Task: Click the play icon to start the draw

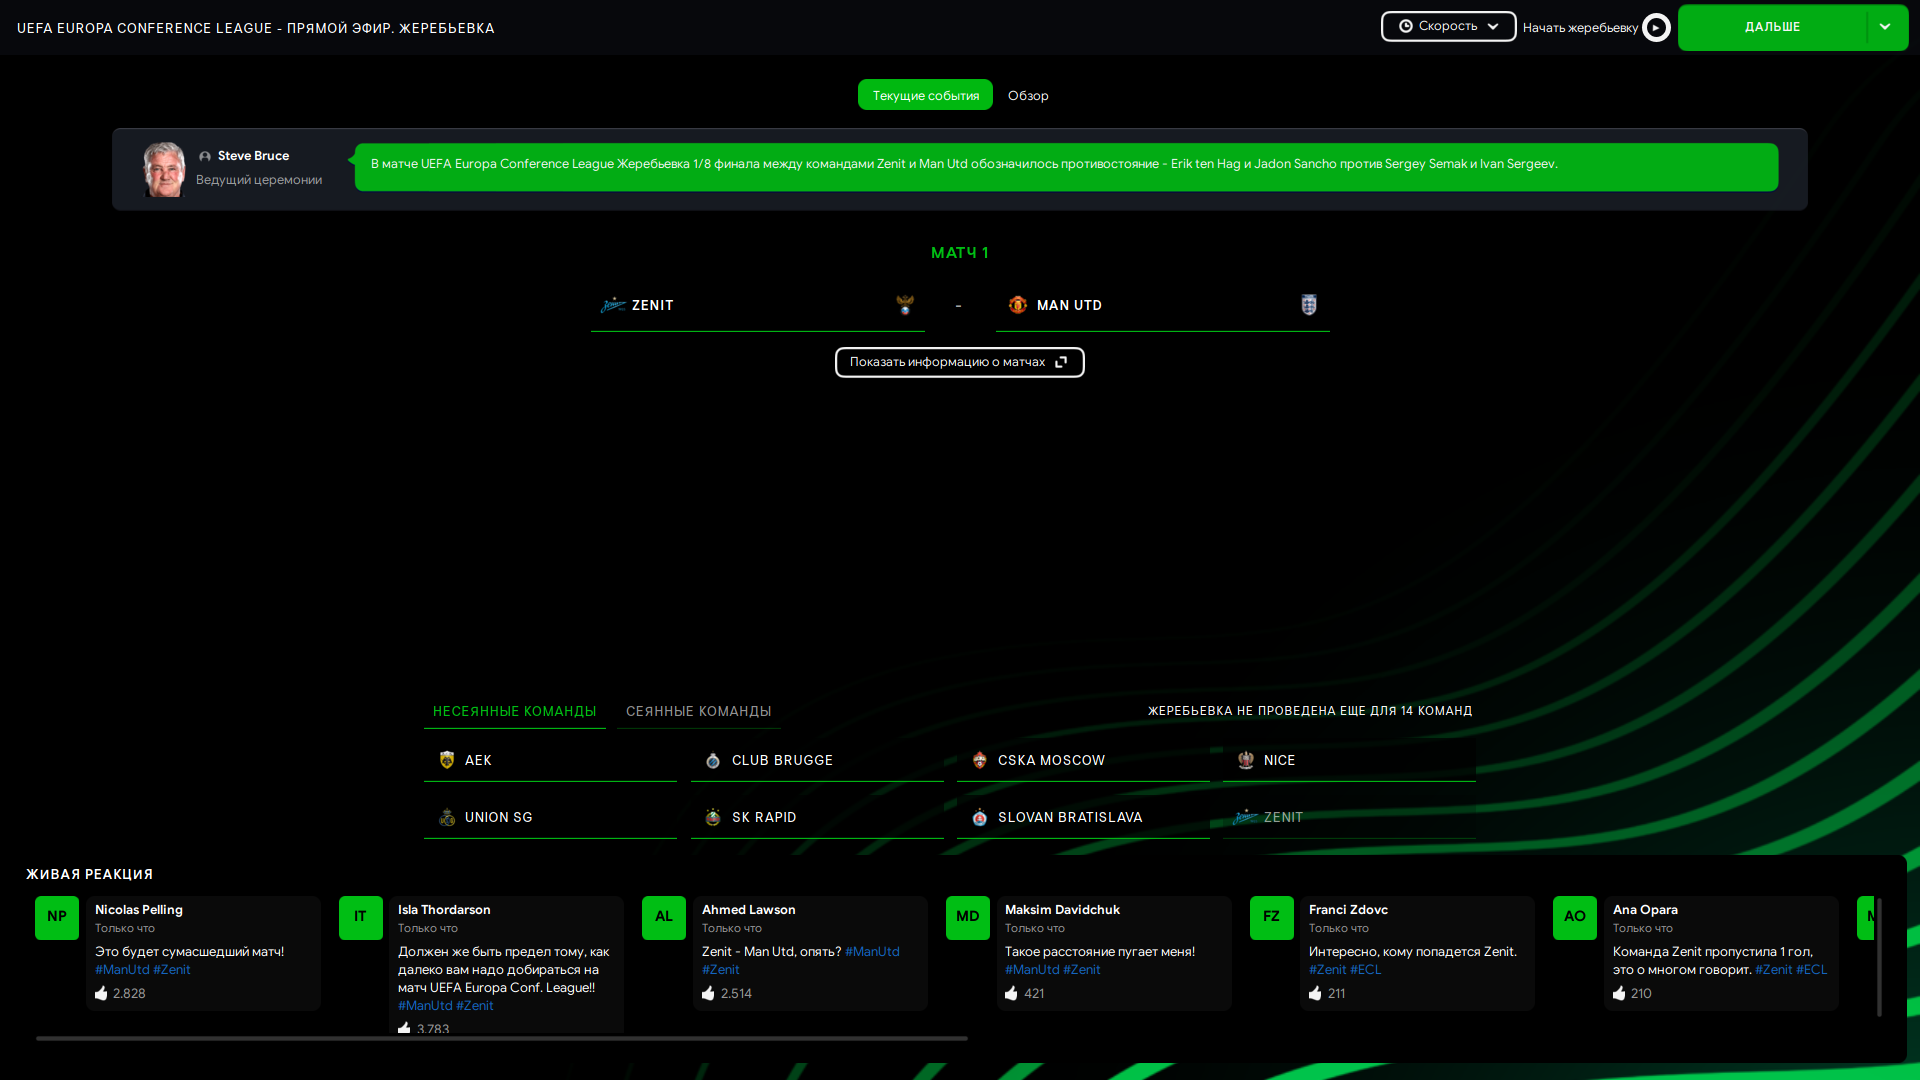Action: 1656,27
